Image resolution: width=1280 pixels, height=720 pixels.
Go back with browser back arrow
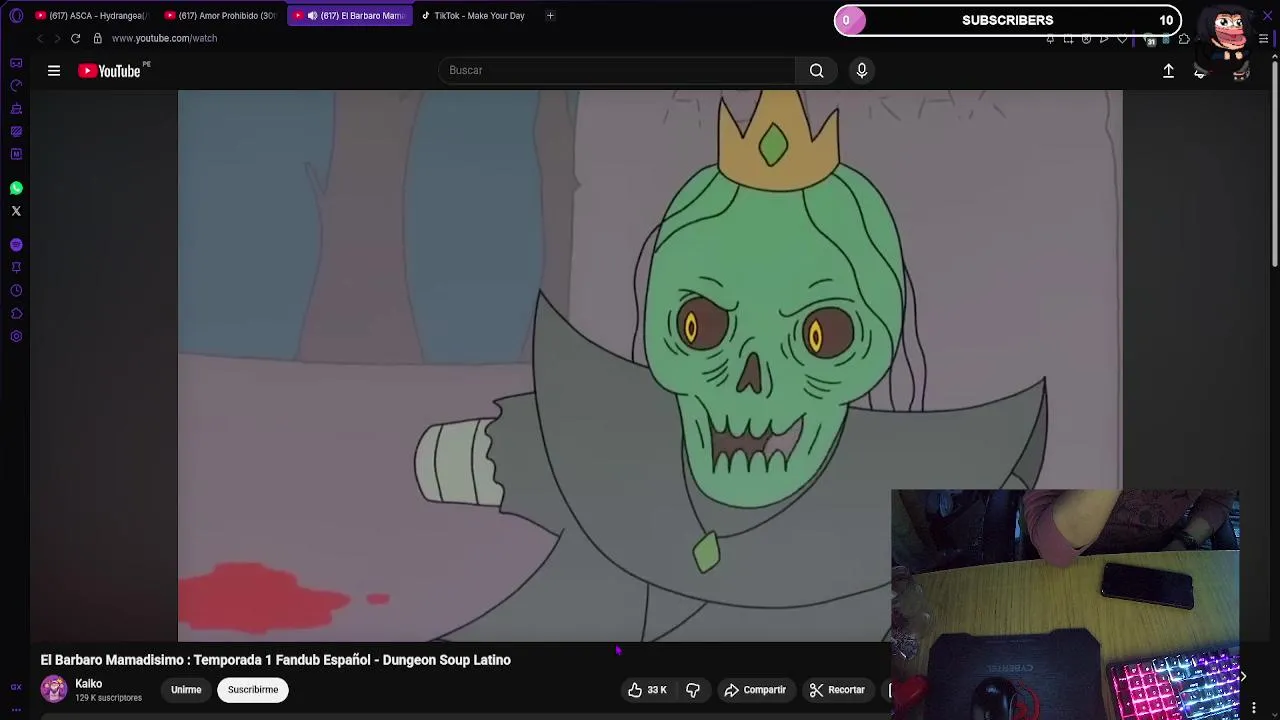(40, 38)
